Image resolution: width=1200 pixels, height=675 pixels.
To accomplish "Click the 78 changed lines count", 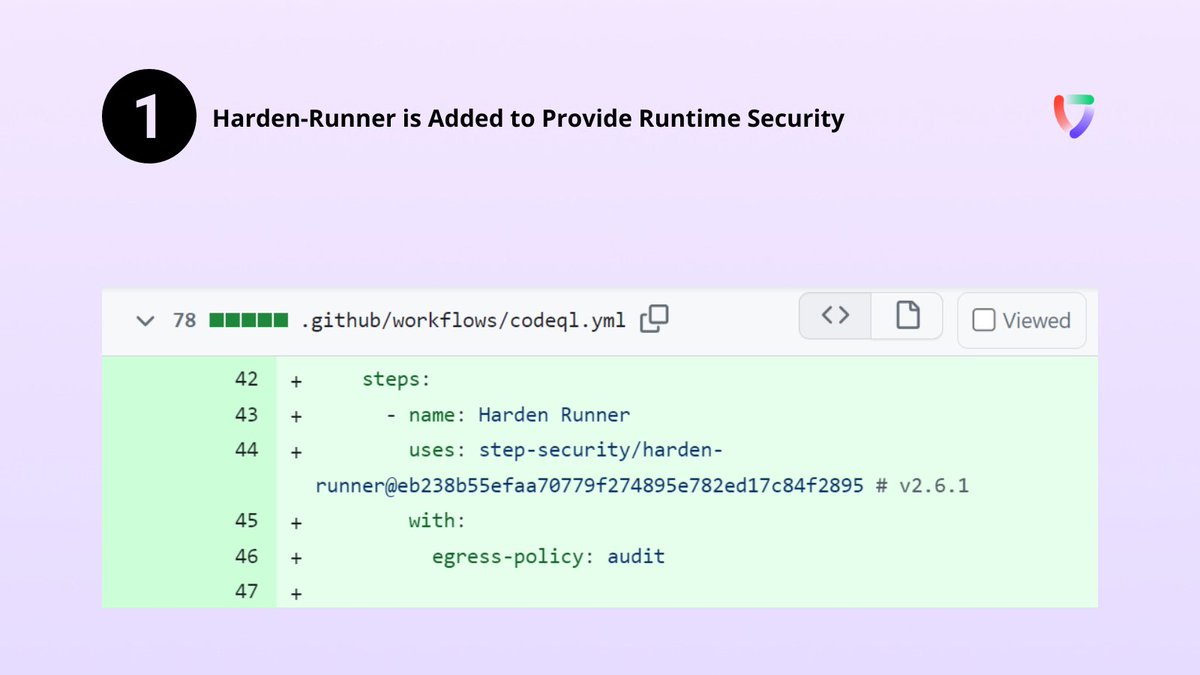I will point(184,321).
